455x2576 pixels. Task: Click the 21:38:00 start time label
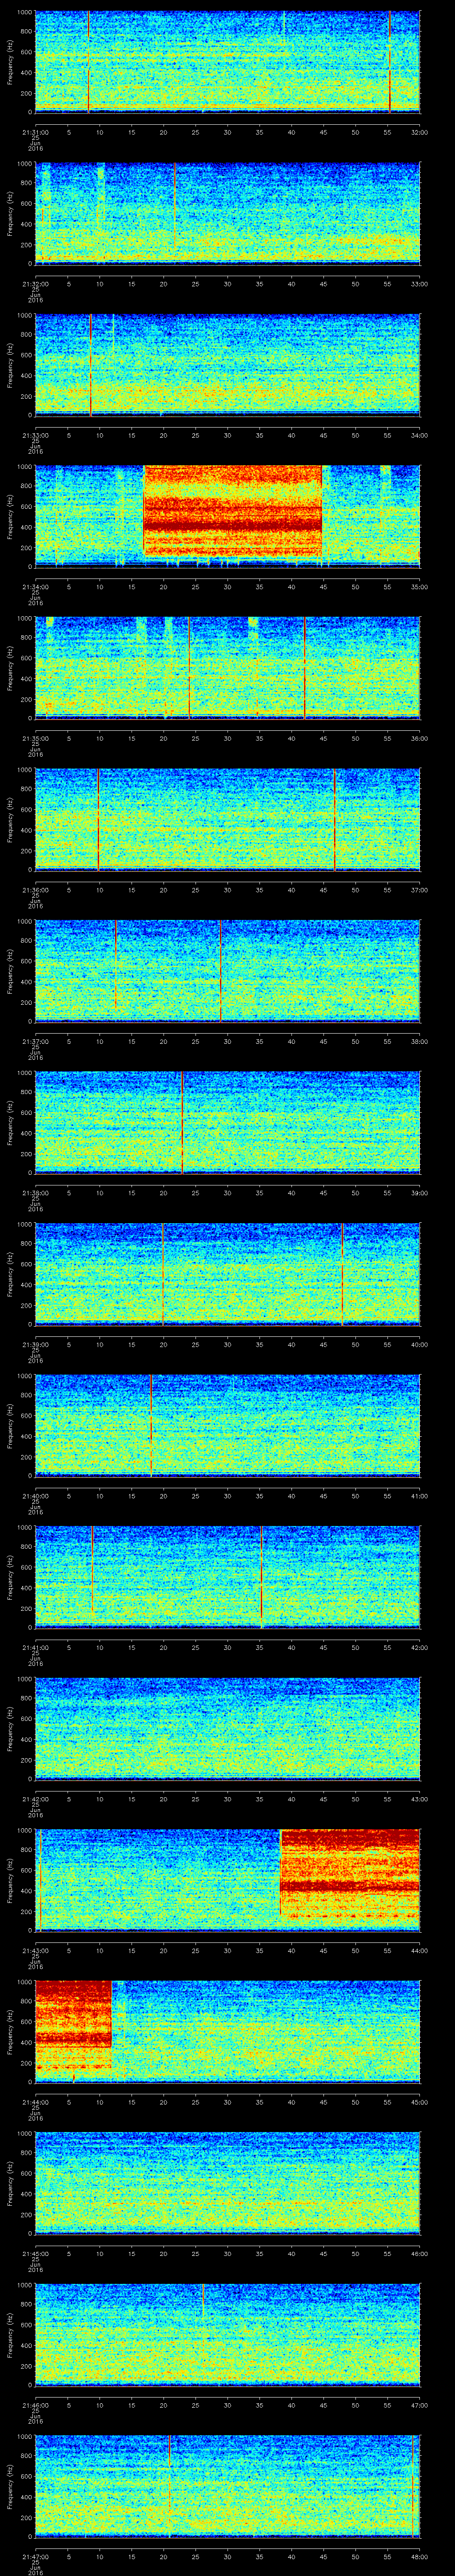(35, 1192)
